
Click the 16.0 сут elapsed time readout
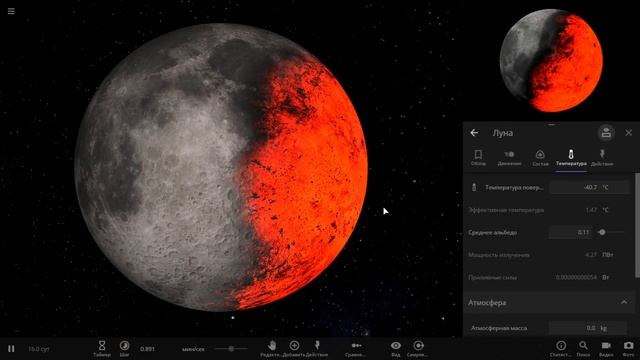(39, 349)
